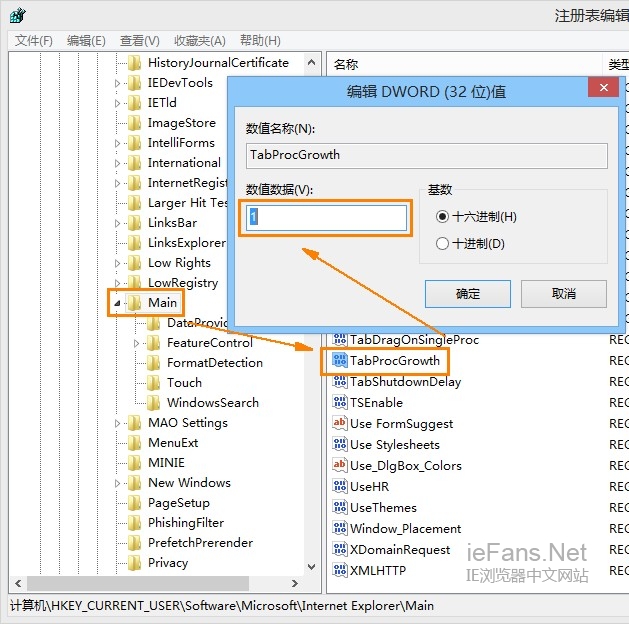This screenshot has height=624, width=629.
Task: Click the PageSetup folder icon
Action: click(x=134, y=503)
